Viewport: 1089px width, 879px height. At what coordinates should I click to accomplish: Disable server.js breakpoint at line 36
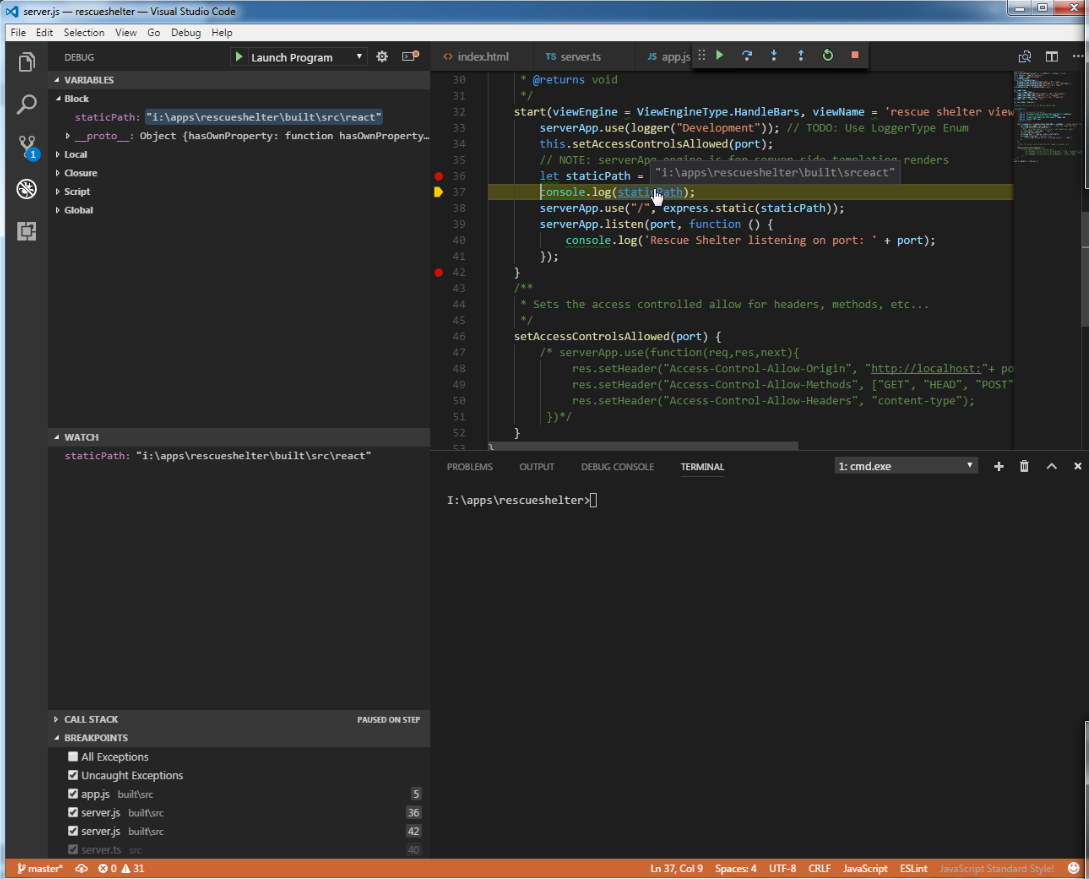73,812
